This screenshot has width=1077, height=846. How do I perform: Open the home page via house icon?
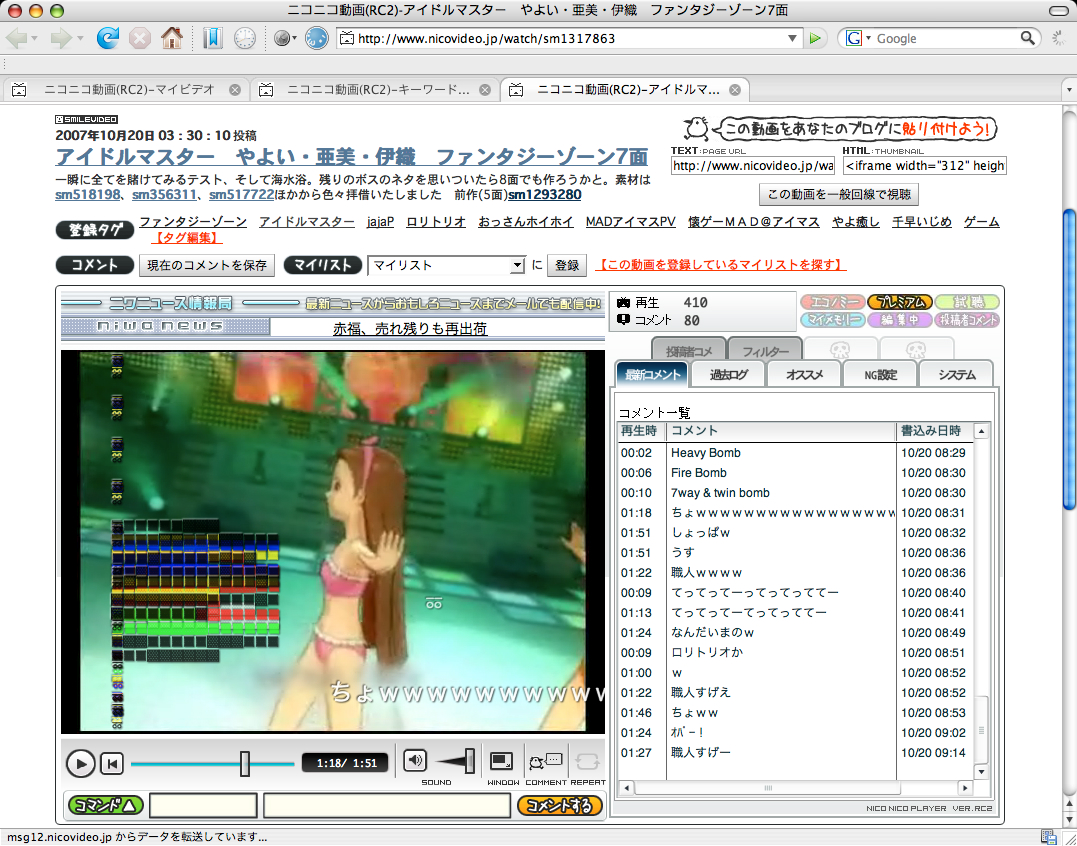pyautogui.click(x=172, y=38)
